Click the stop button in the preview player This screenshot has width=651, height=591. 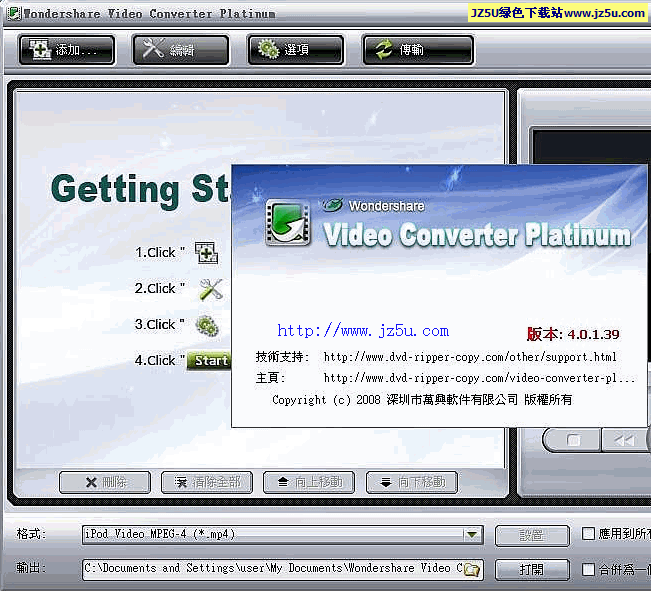click(573, 440)
